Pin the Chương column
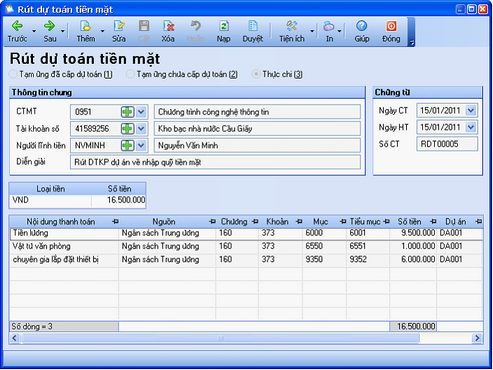 click(x=255, y=222)
